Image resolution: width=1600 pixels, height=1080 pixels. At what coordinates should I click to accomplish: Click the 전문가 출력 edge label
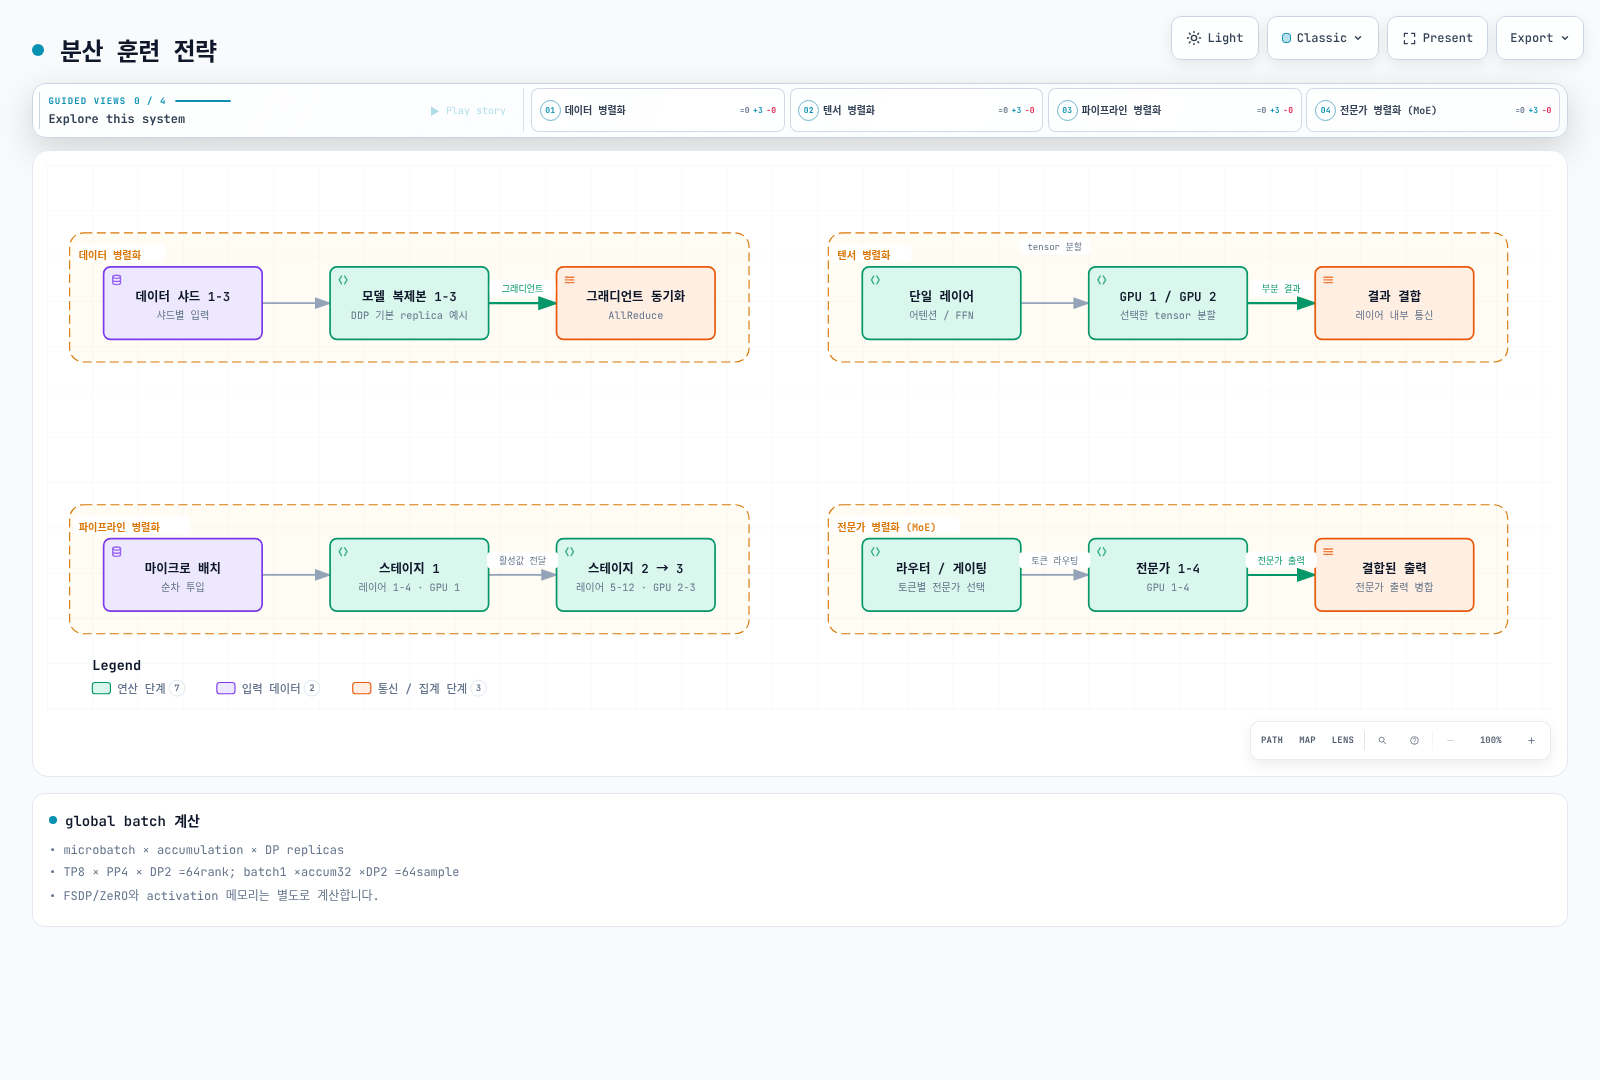(x=1281, y=560)
